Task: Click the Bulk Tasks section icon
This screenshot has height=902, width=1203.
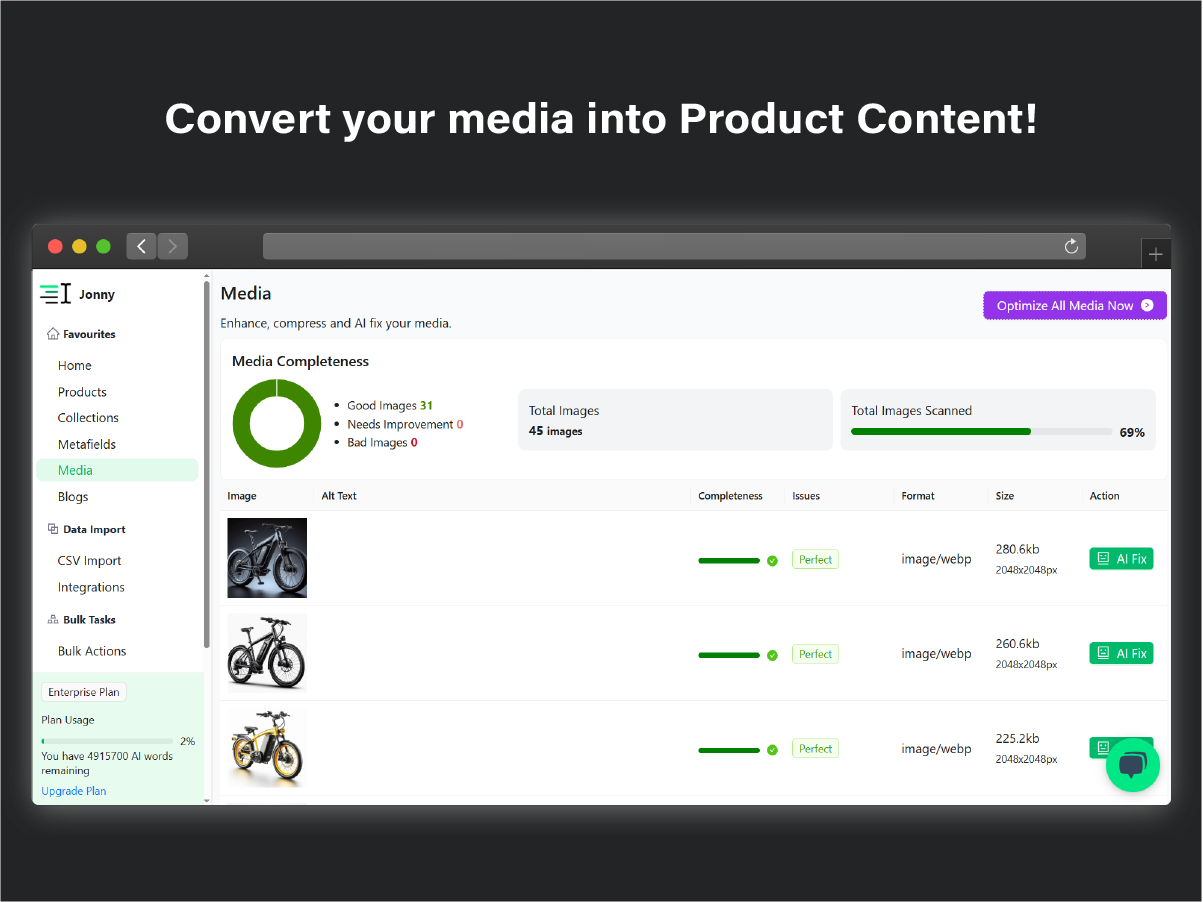Action: (53, 620)
